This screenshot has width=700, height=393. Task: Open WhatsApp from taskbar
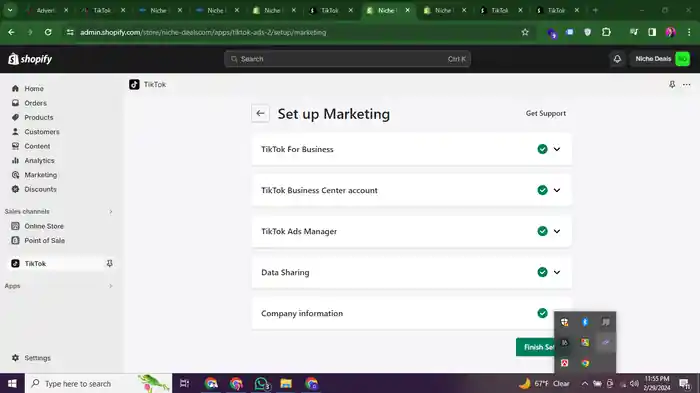click(x=261, y=383)
